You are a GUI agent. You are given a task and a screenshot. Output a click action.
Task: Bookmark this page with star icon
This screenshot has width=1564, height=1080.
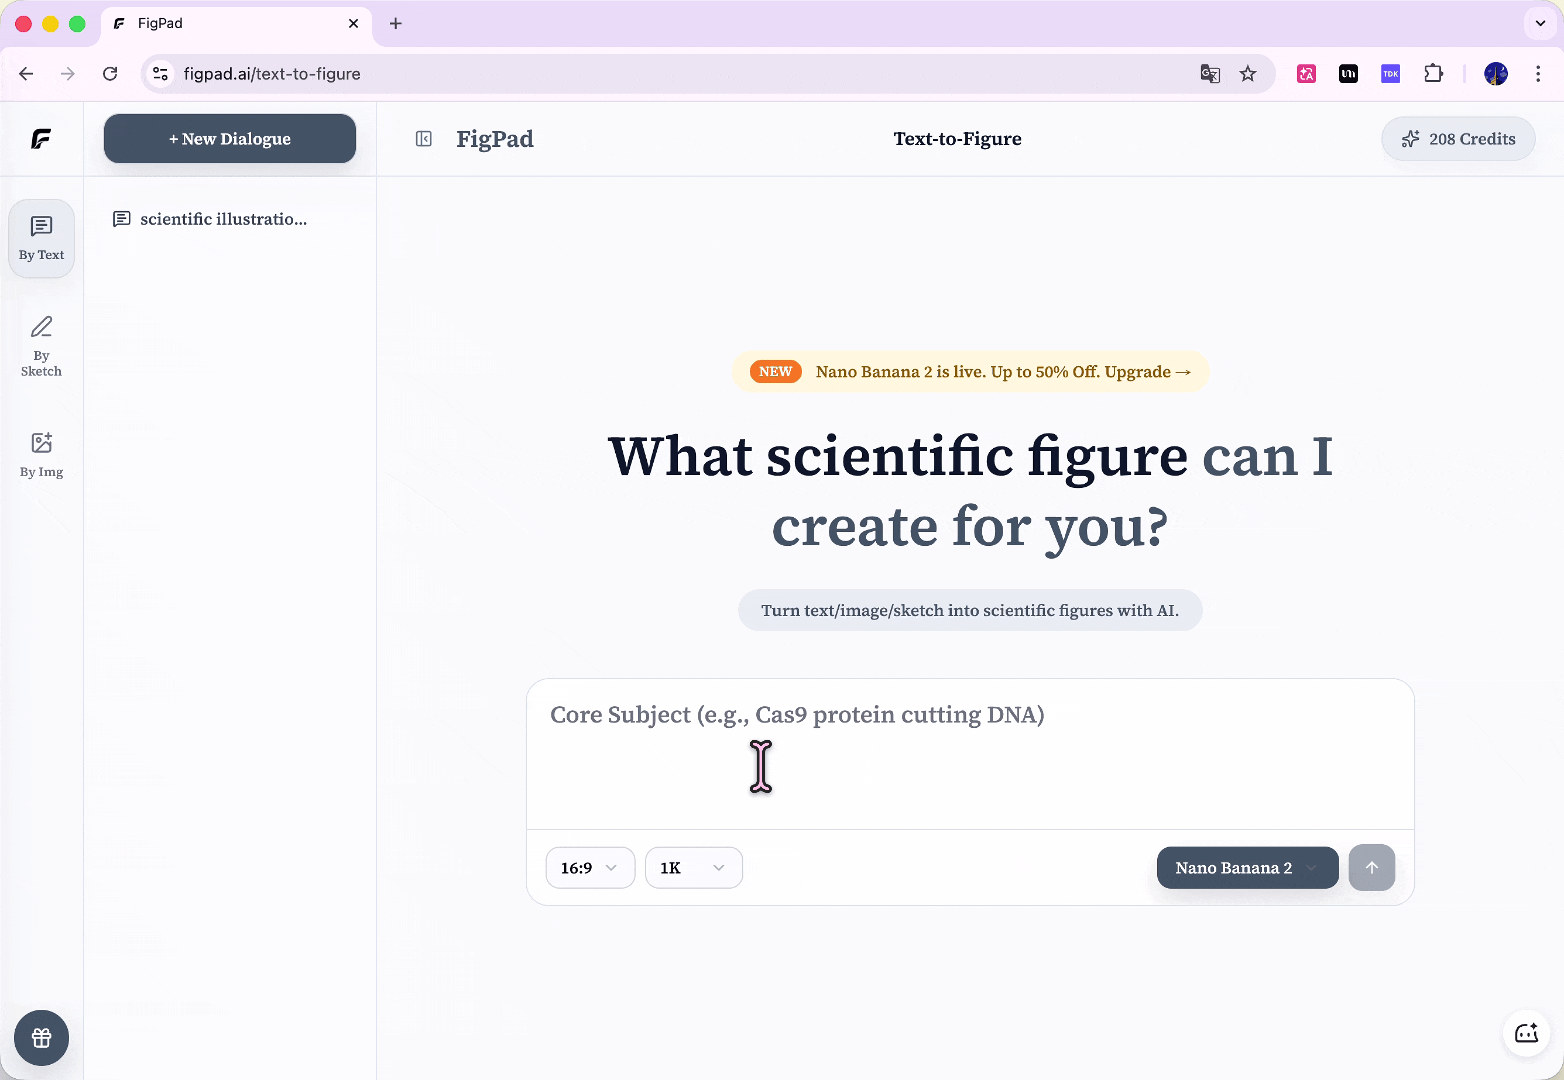coord(1248,74)
